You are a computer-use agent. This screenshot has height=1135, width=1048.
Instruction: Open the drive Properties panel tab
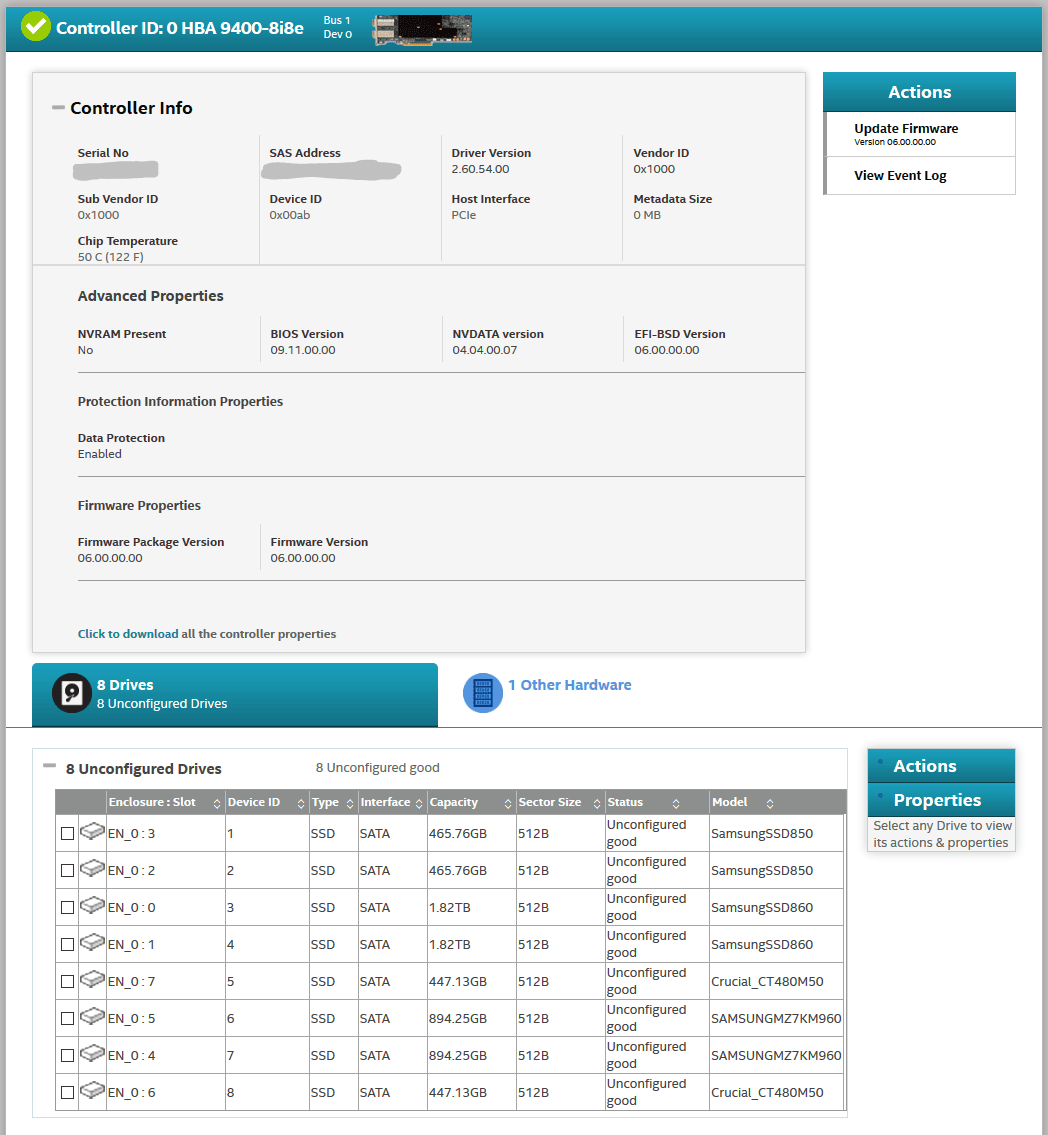941,800
